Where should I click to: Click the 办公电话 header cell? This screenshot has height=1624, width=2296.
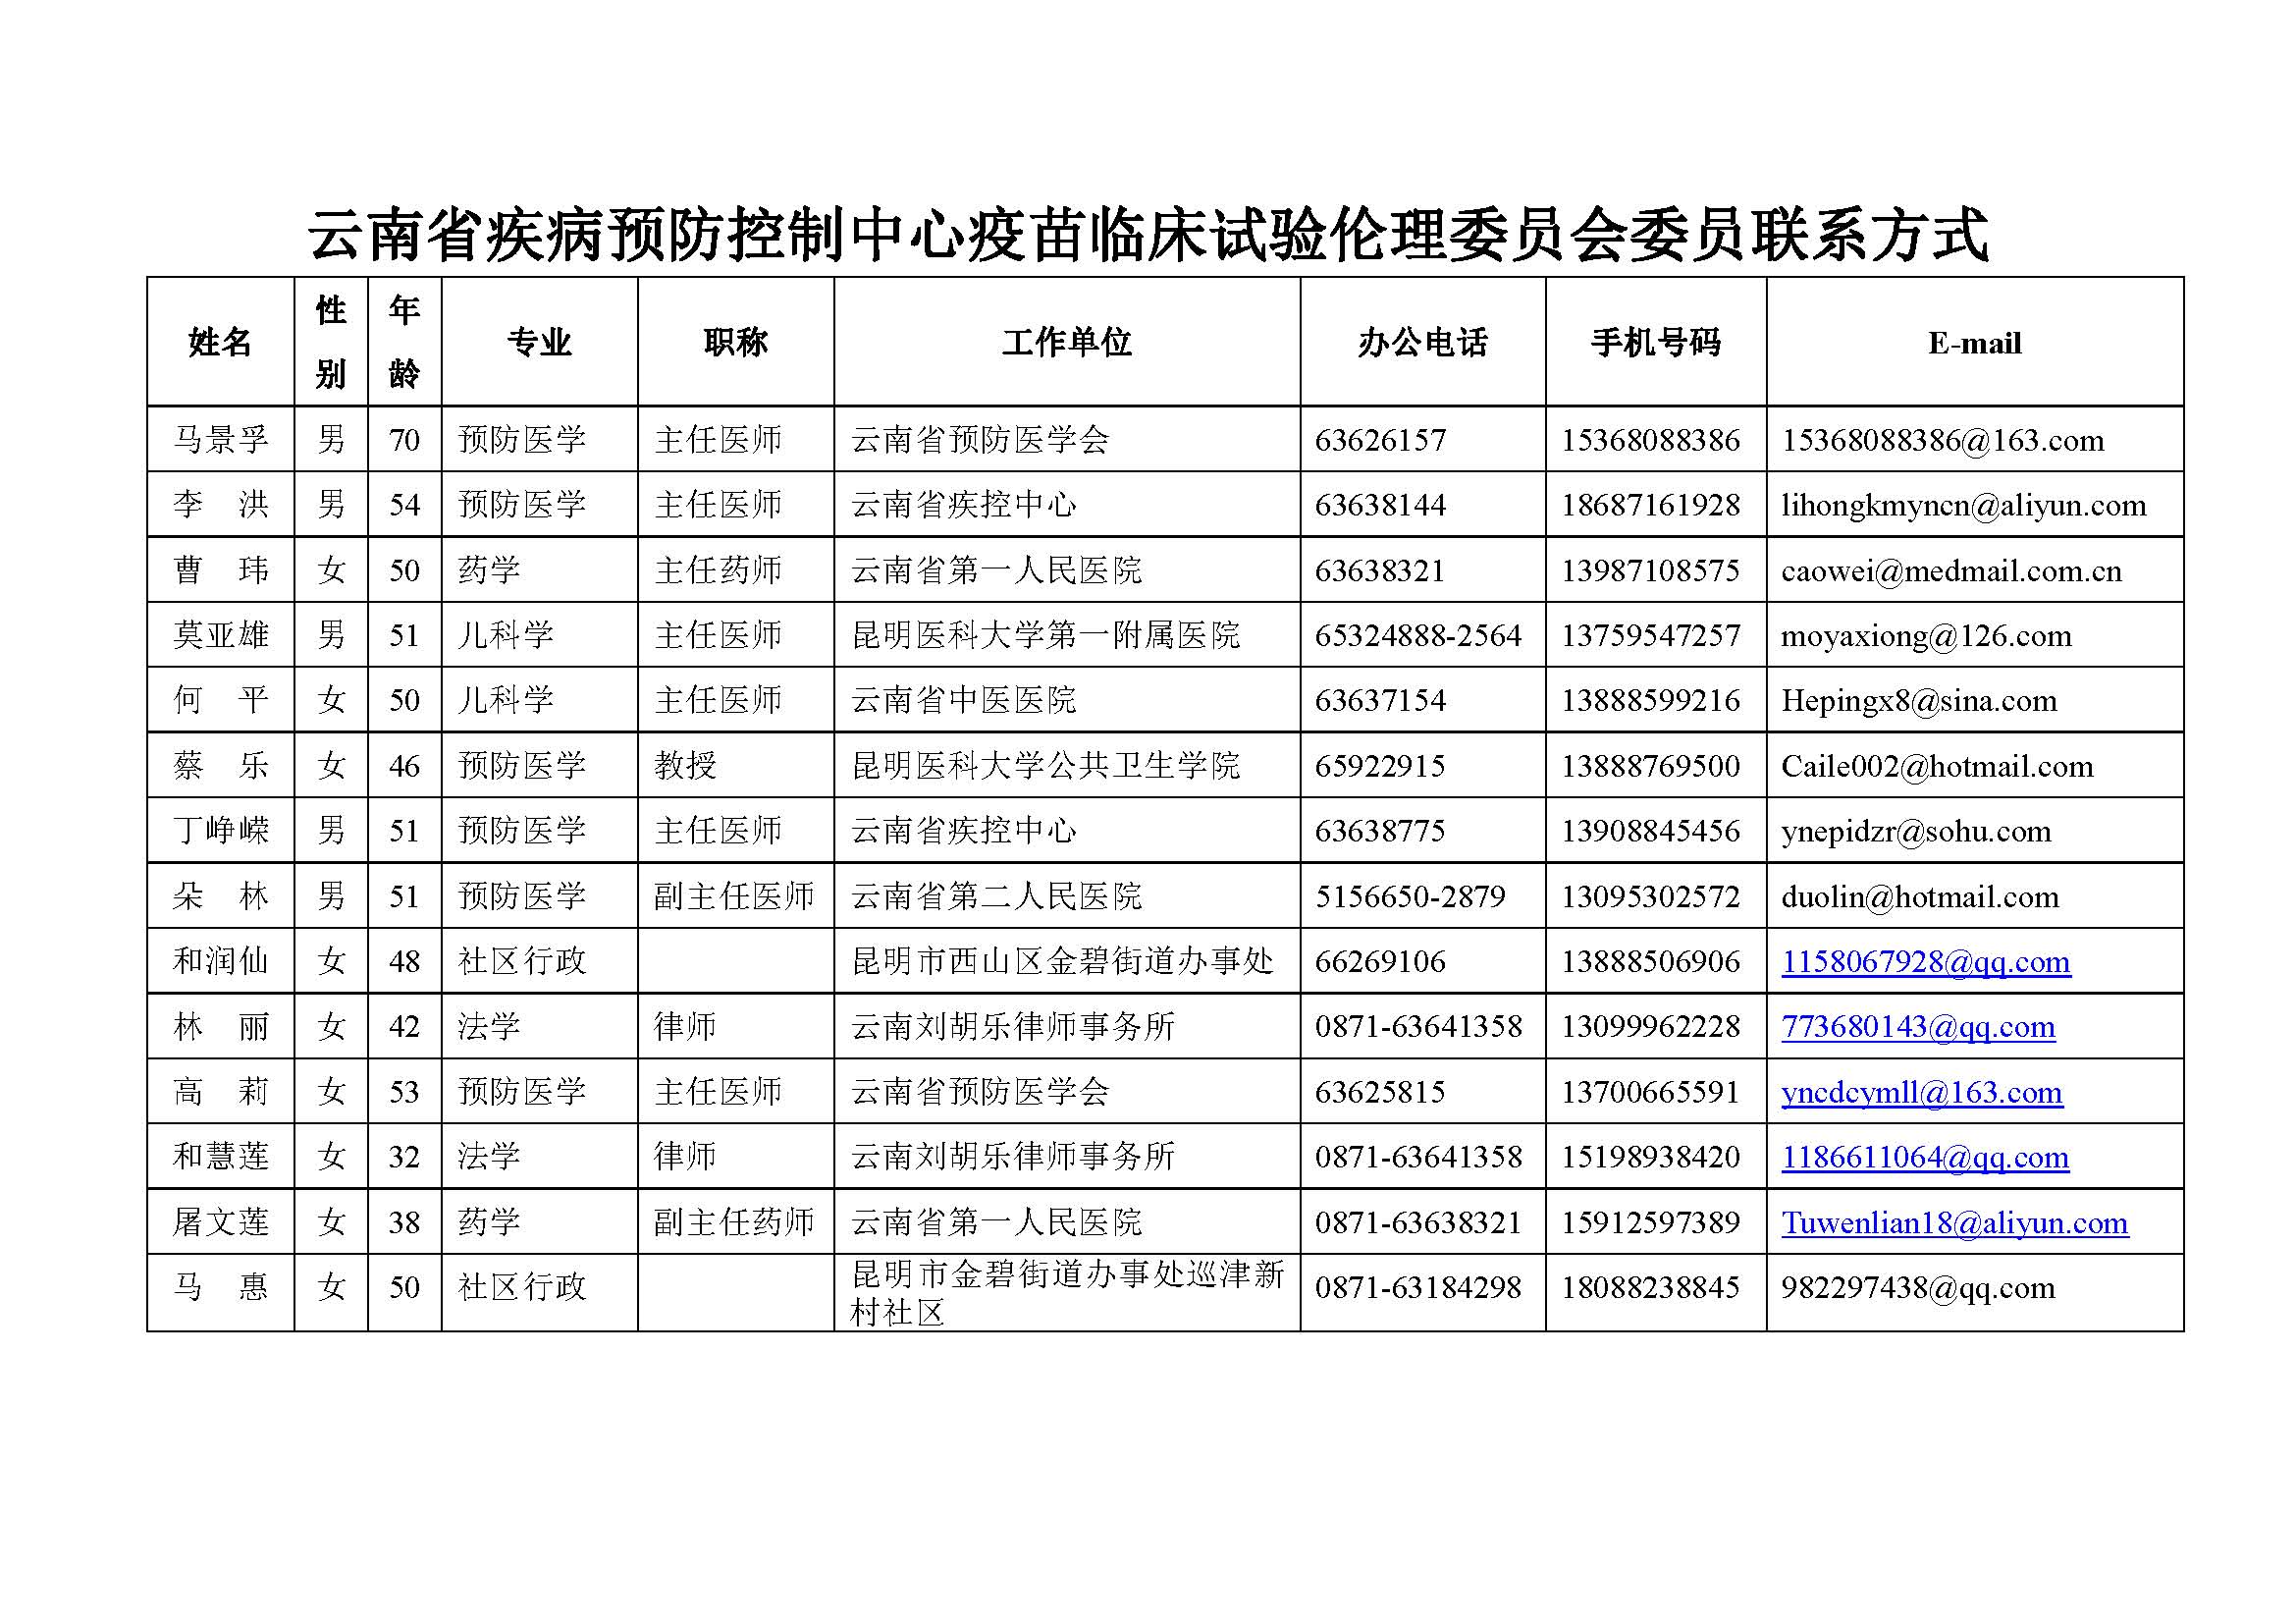pos(1422,343)
